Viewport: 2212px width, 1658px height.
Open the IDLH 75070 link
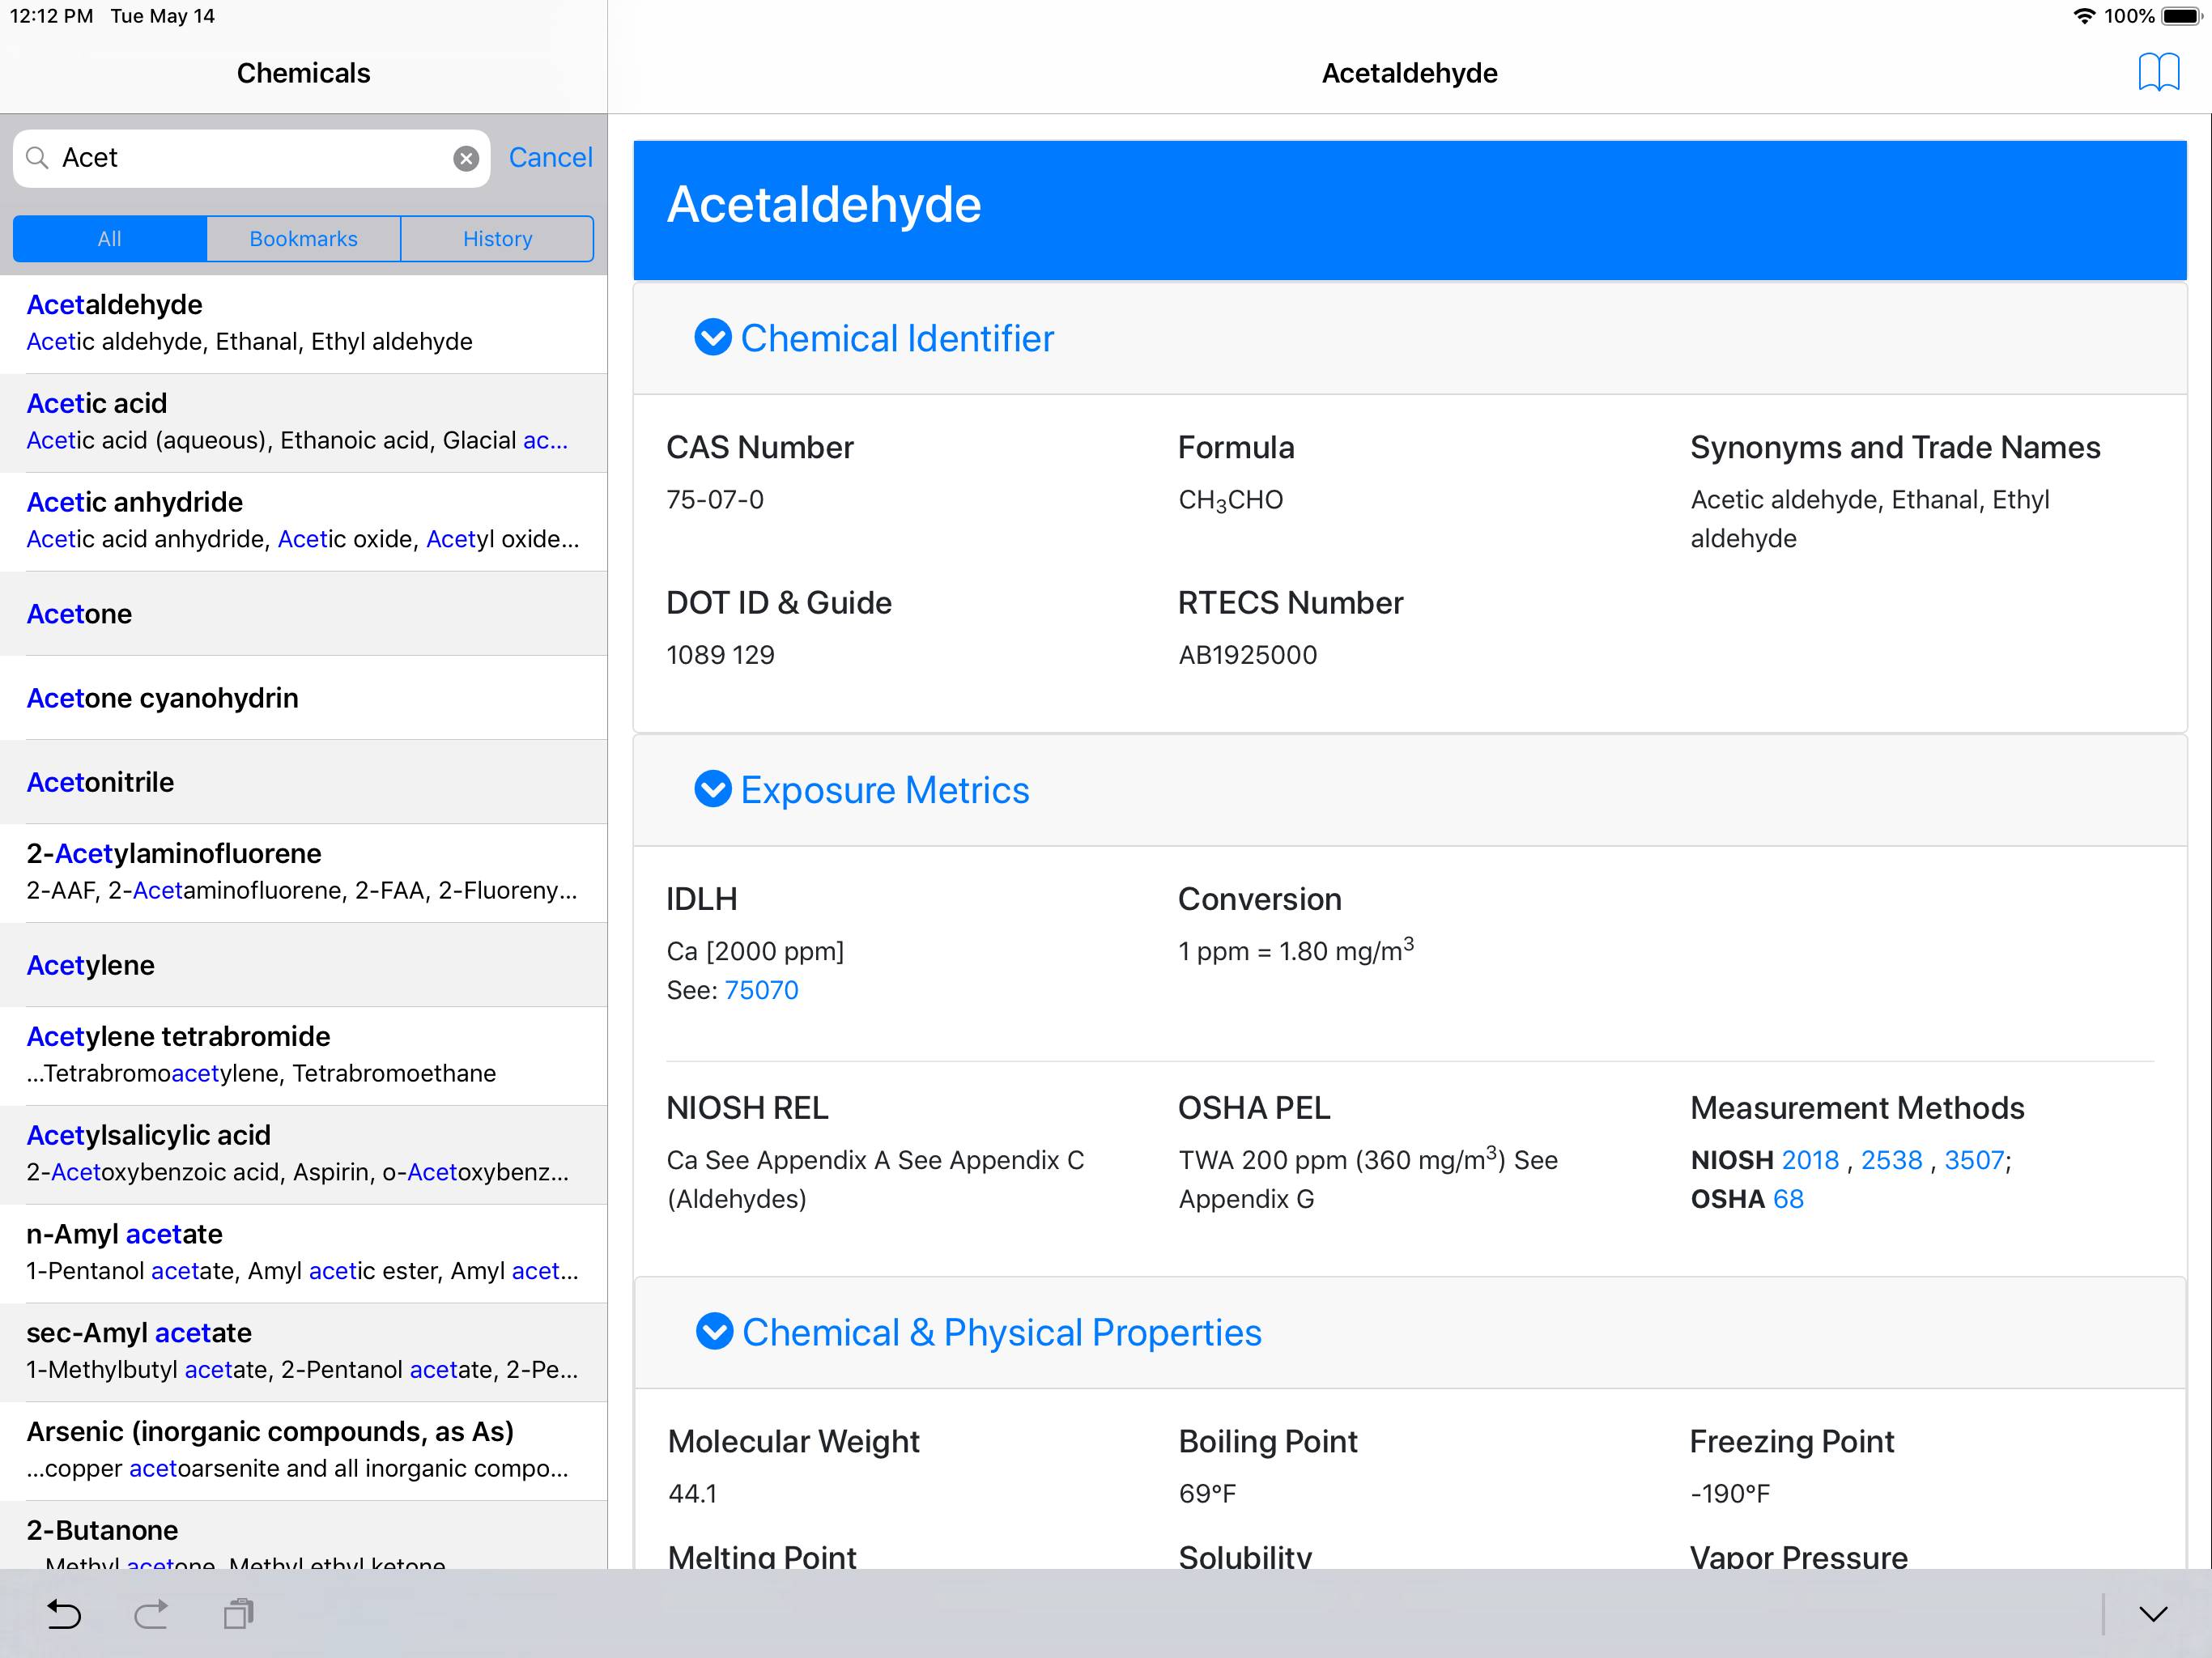point(761,990)
